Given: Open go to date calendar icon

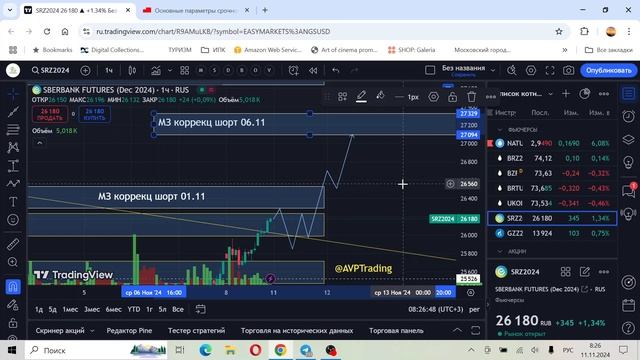Looking at the screenshot, I should pos(200,309).
